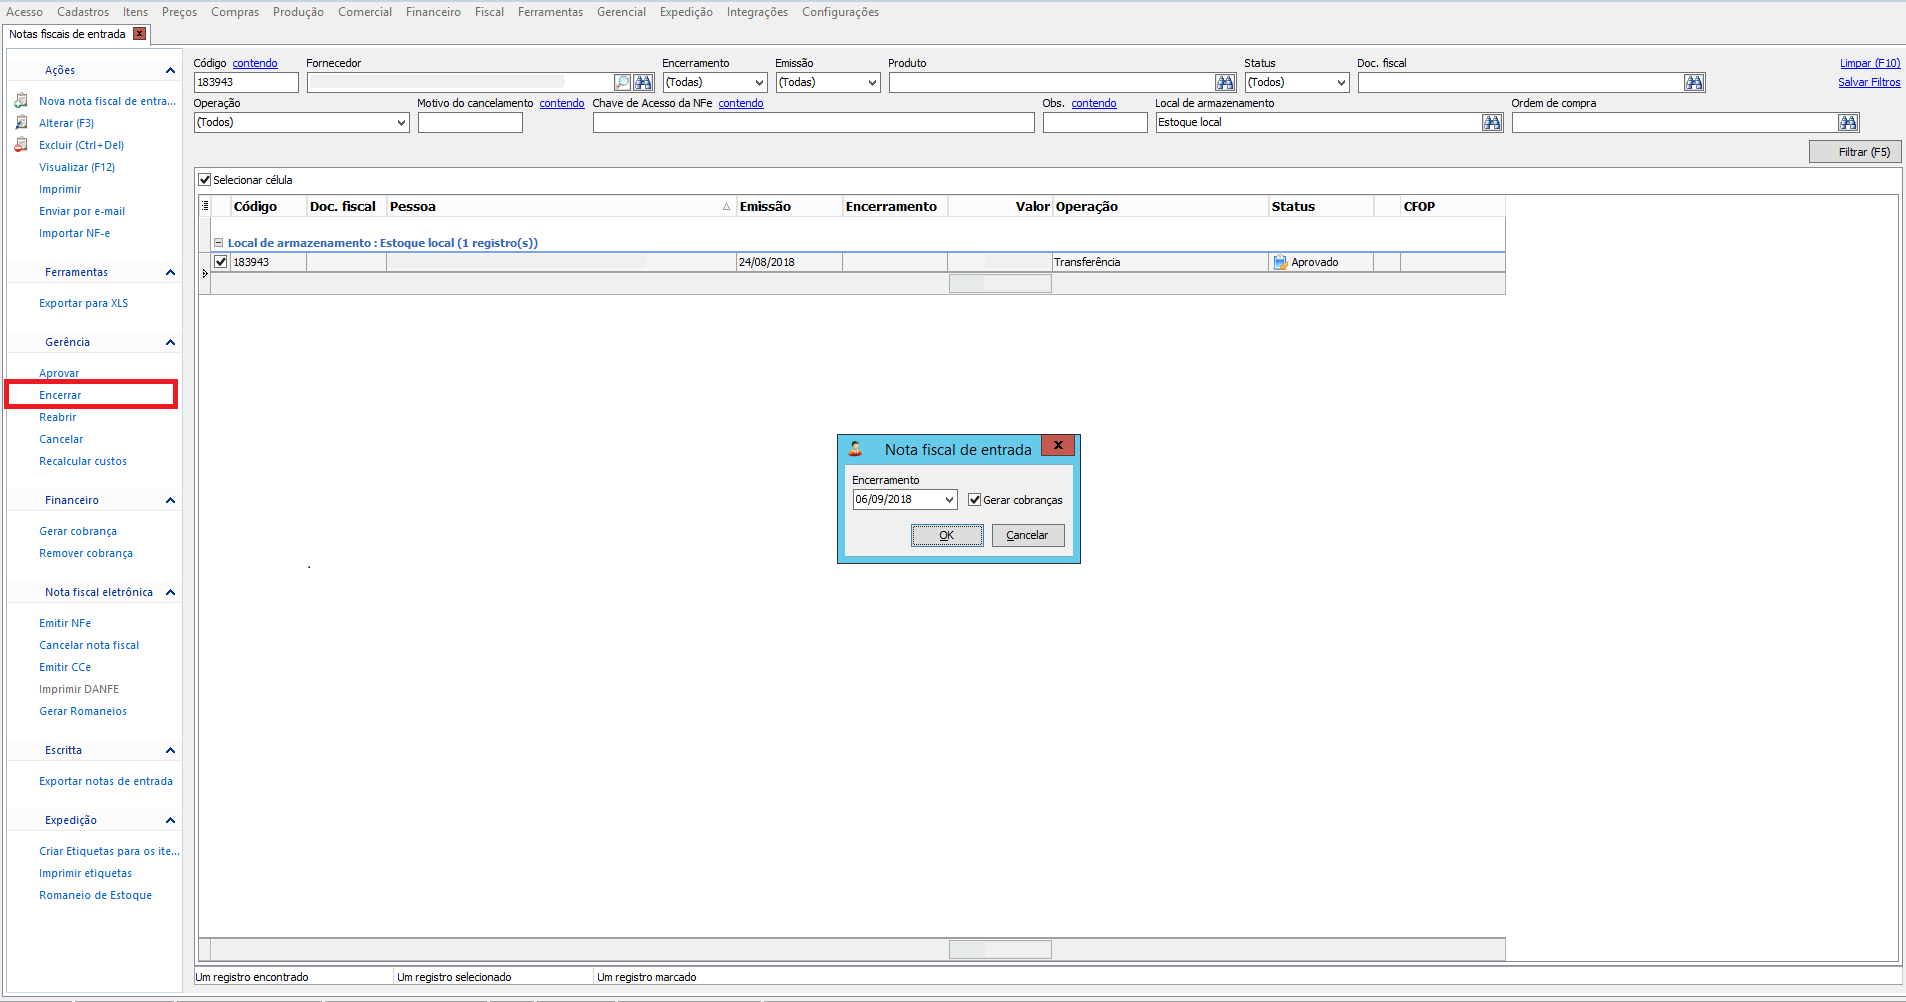The image size is (1906, 1002).
Task: Click the Código contendo link
Action: 255,63
